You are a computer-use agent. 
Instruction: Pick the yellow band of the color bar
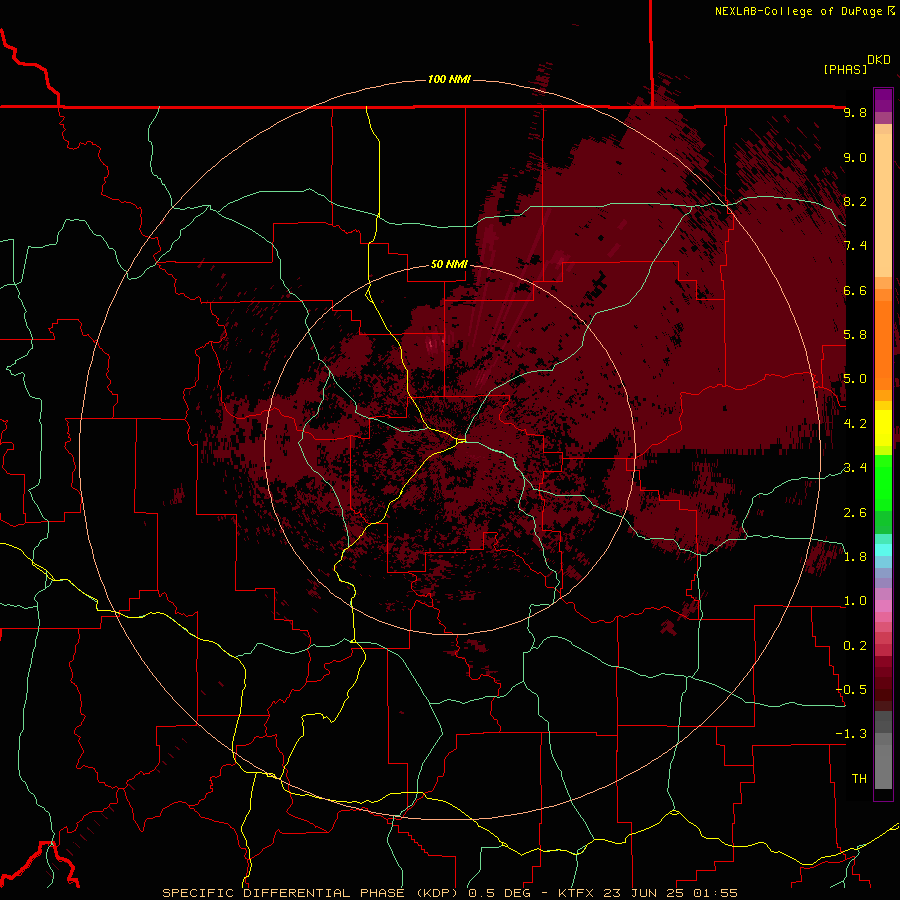[883, 428]
